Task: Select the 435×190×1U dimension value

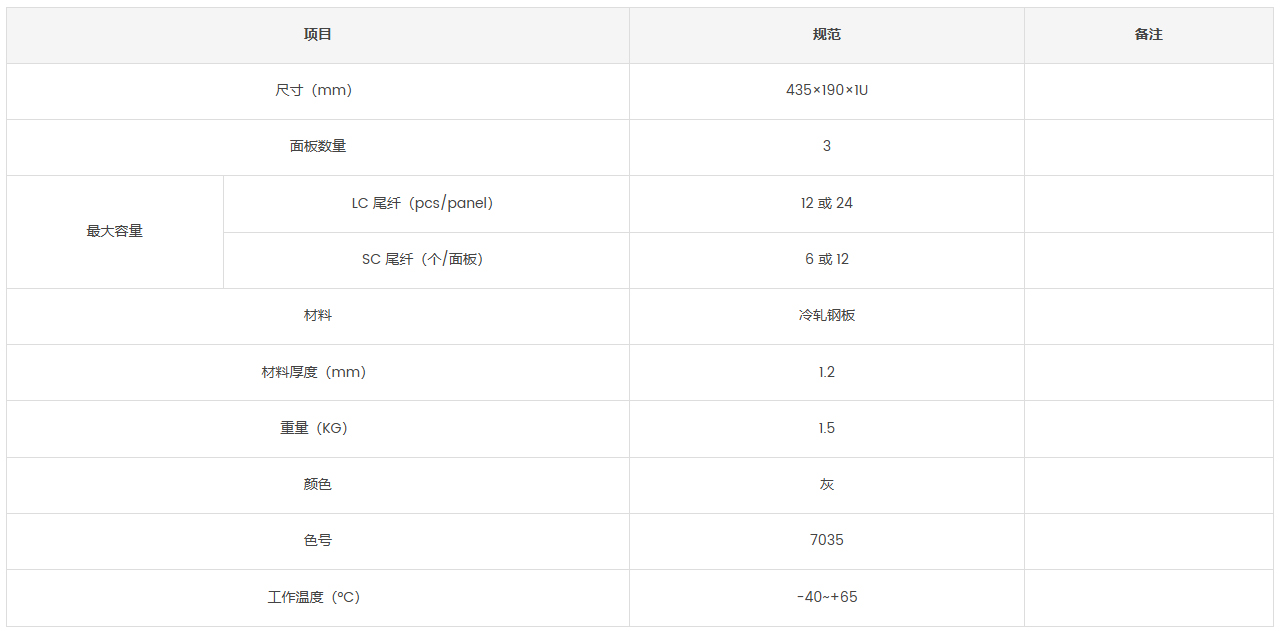Action: tap(827, 91)
